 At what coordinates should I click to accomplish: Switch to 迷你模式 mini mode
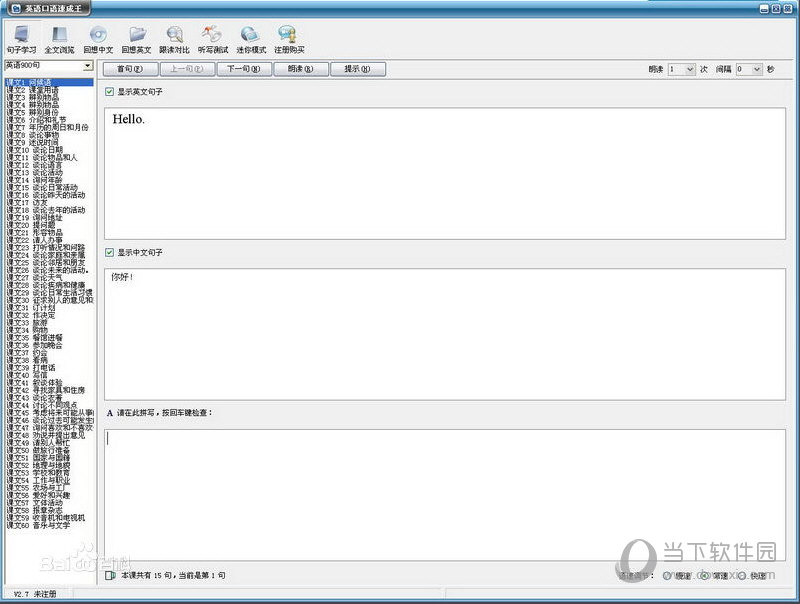[x=251, y=39]
